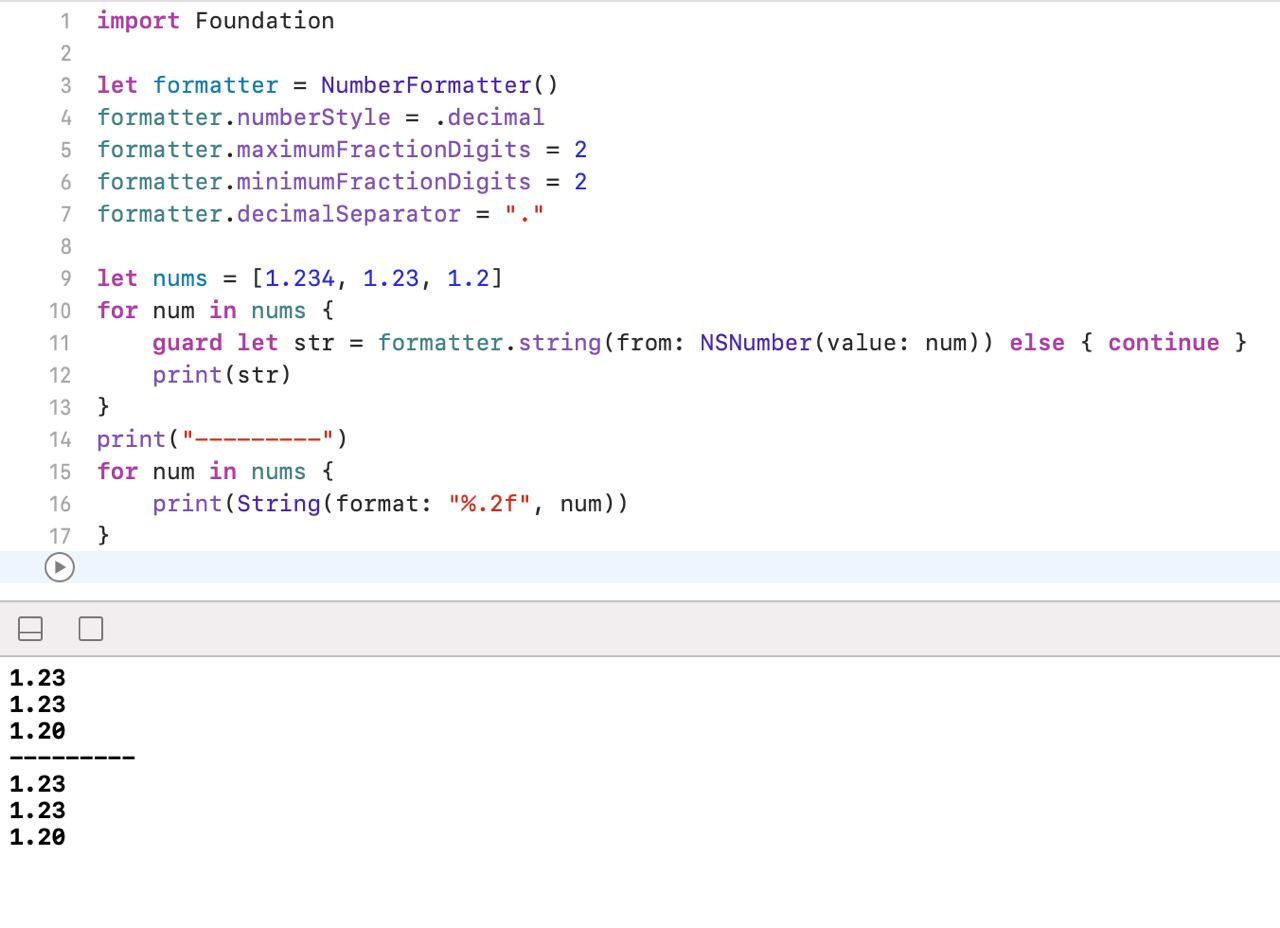Click 'NSNumber' on line 11
The width and height of the screenshot is (1280, 928).
756,342
